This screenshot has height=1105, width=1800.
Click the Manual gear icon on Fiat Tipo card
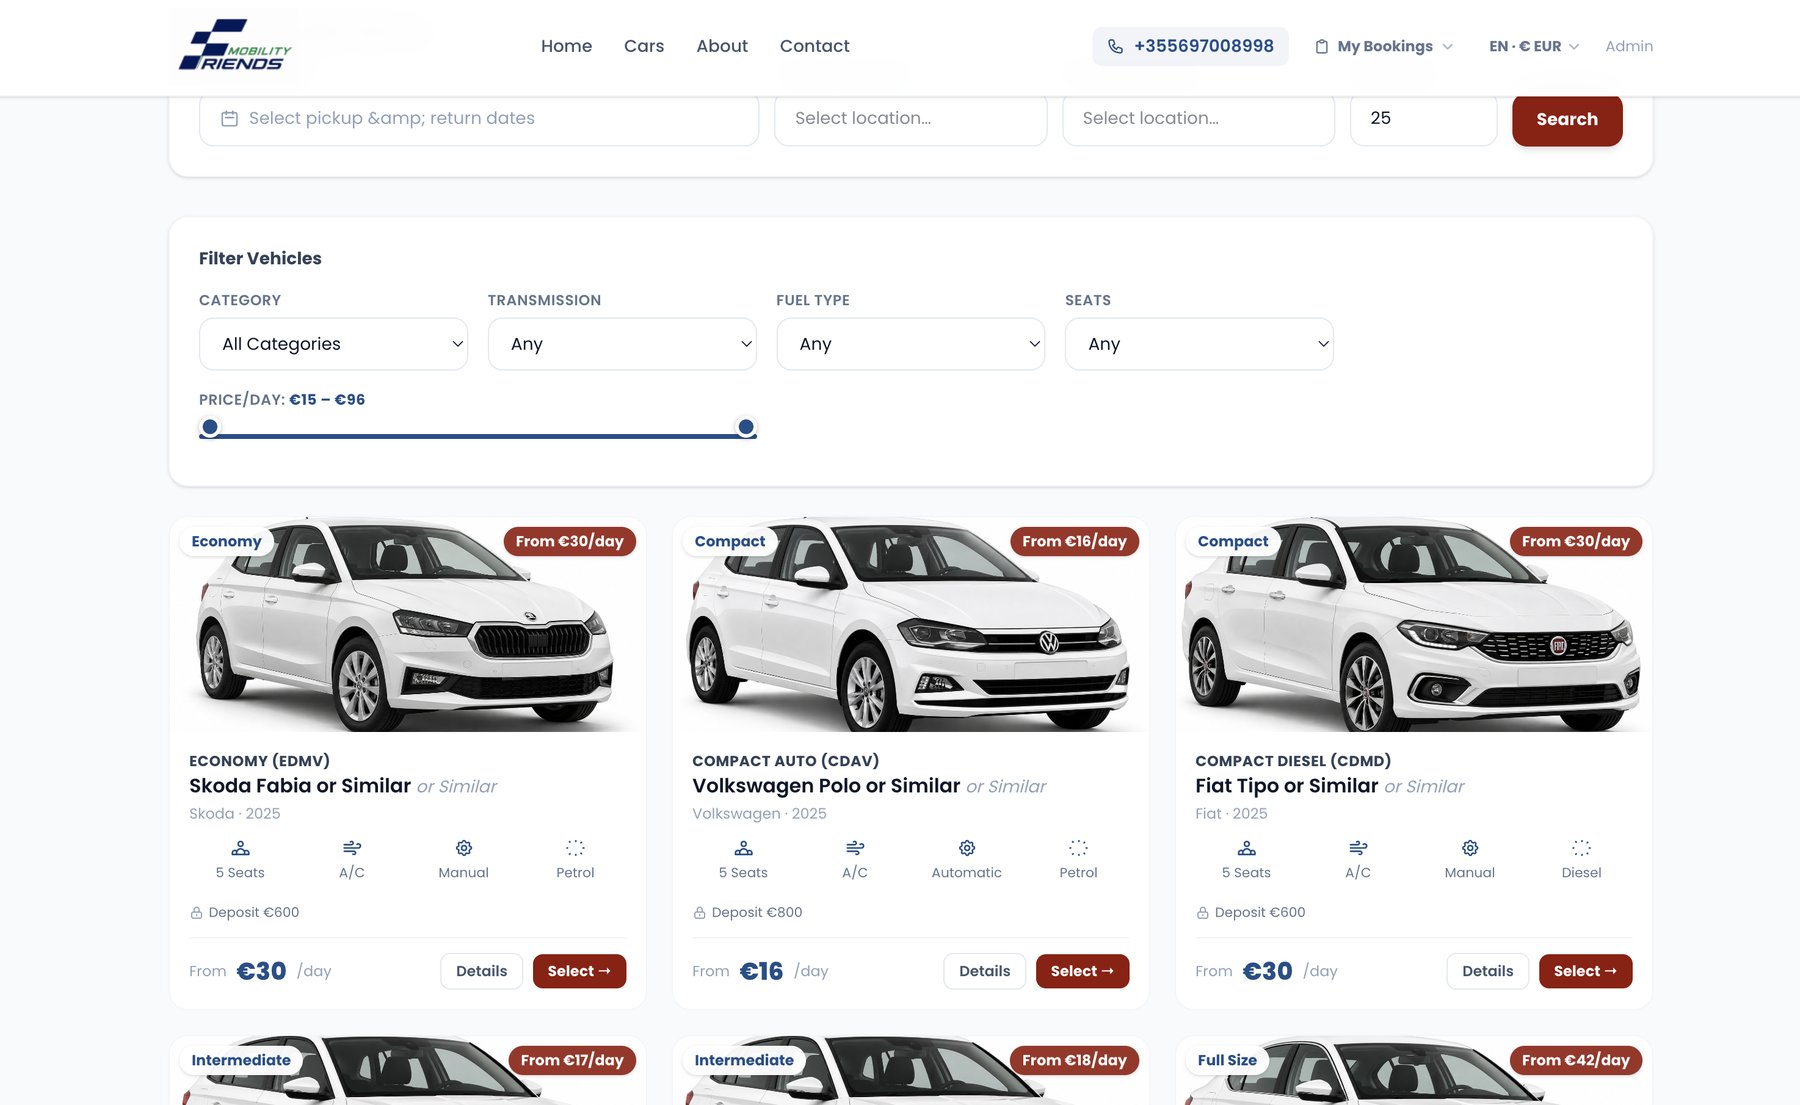[x=1470, y=848]
